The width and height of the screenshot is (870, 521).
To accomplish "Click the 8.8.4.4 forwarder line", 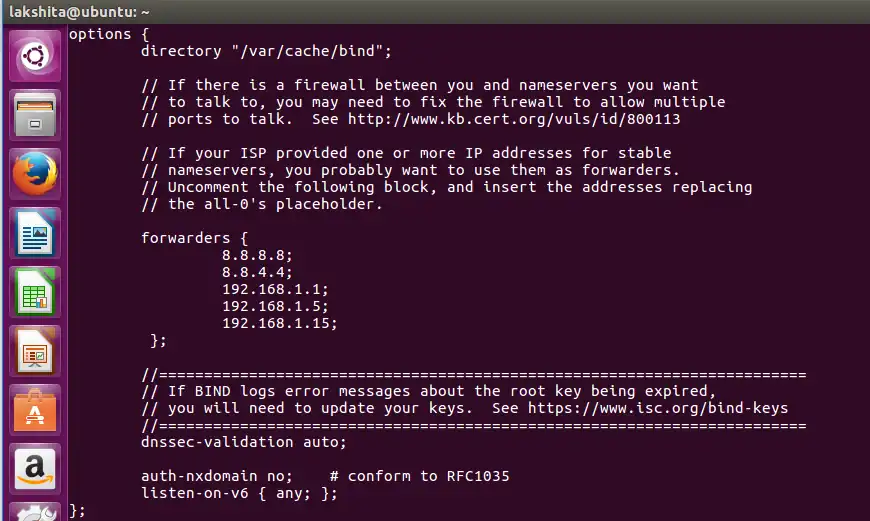I will coord(257,272).
